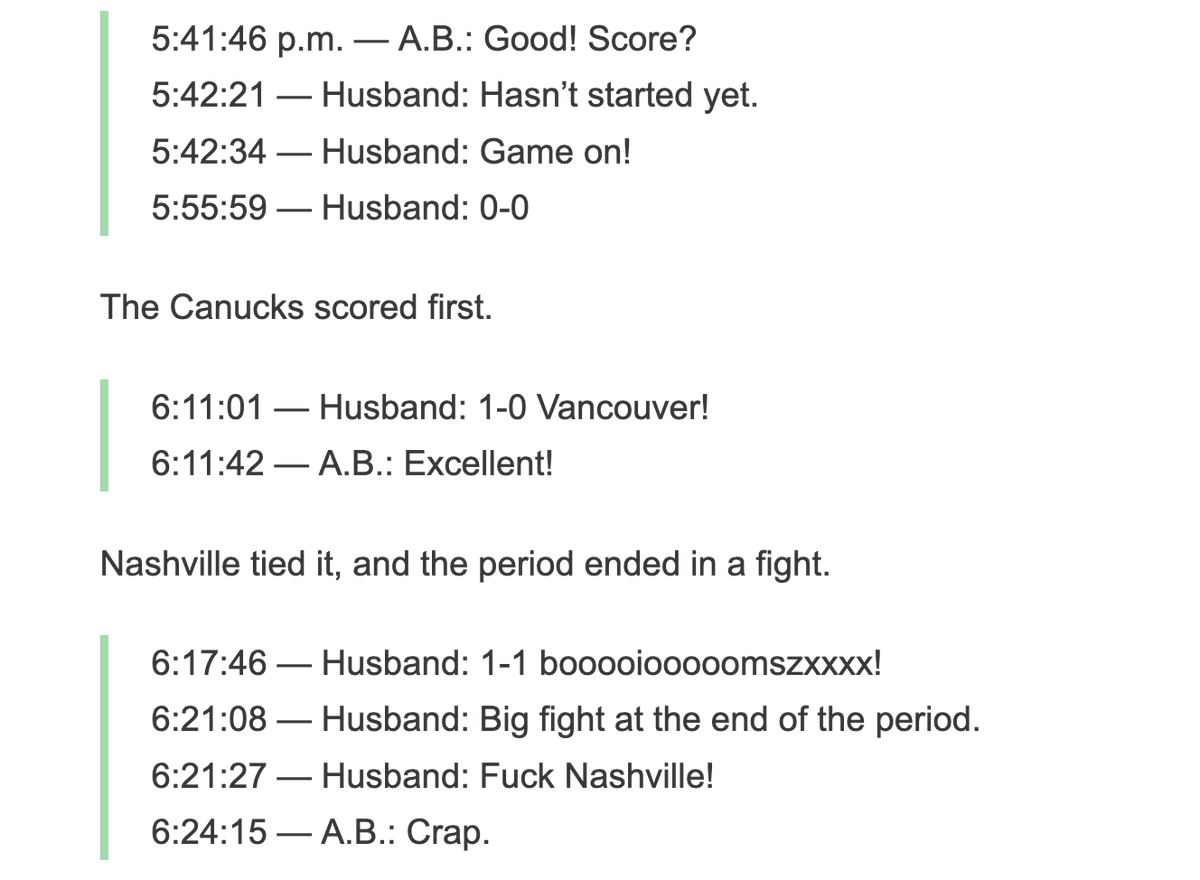This screenshot has width=1200, height=880.
Task: Click the paragraph 'The Canucks scored first.'
Action: [296, 307]
